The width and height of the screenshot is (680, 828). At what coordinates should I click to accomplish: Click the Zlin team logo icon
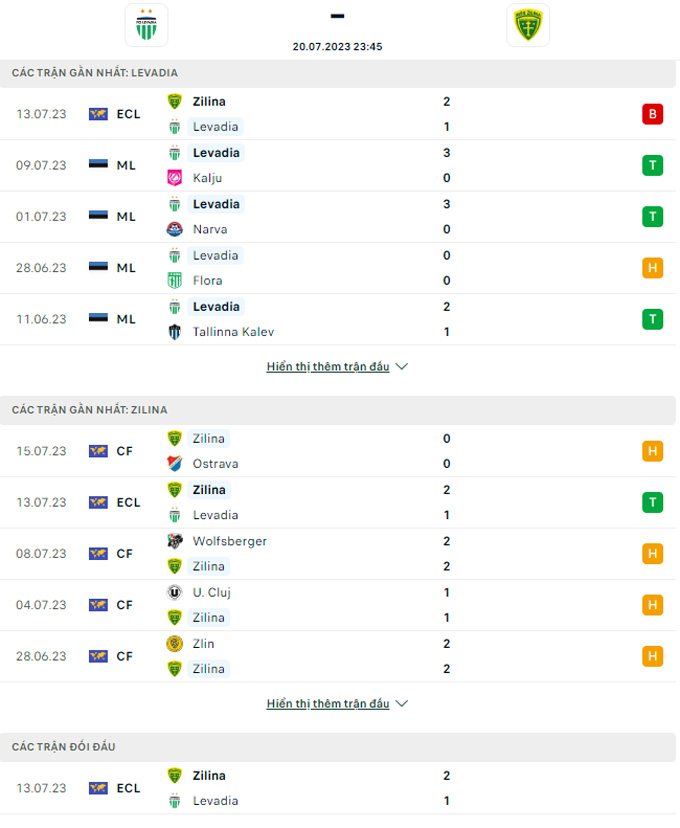175,644
